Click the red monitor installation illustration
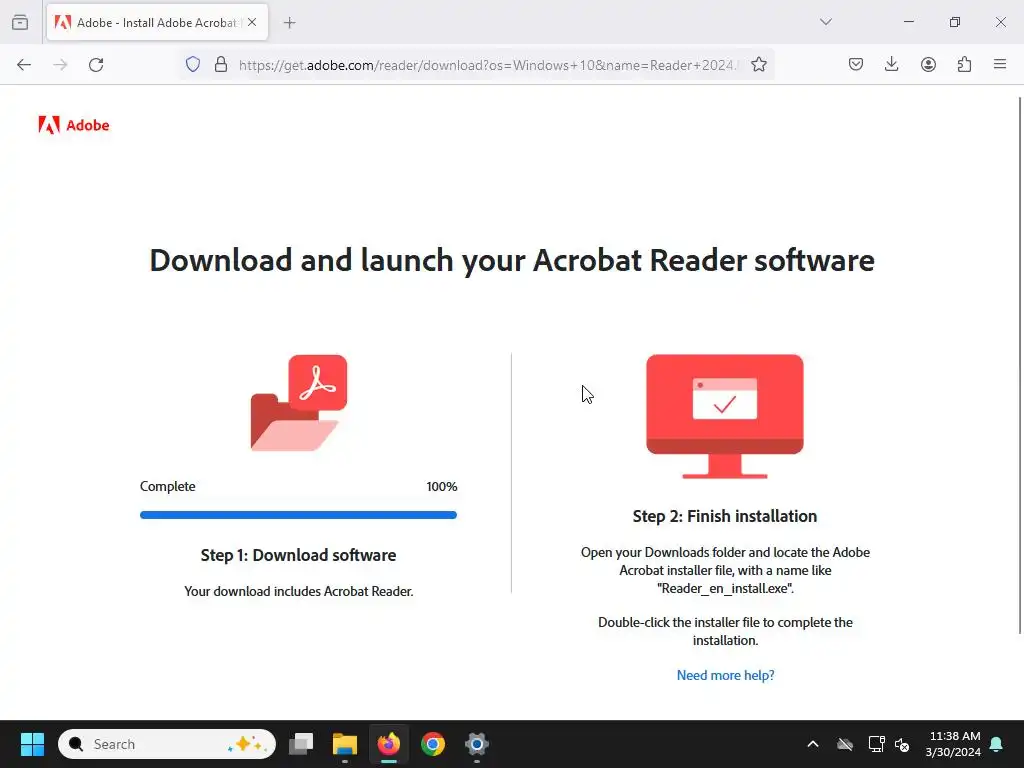 (x=725, y=417)
